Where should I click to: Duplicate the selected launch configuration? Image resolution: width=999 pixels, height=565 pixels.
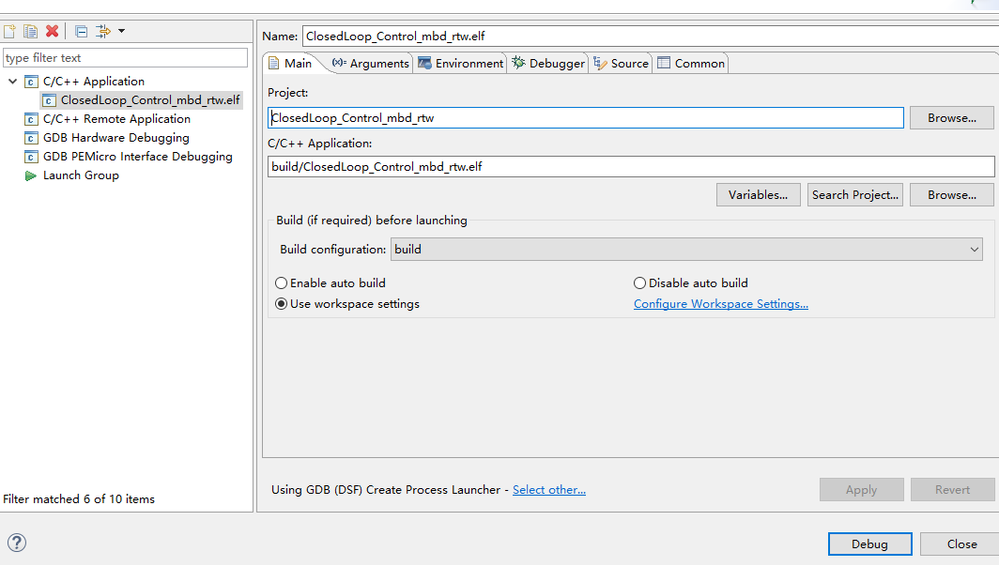click(x=30, y=32)
